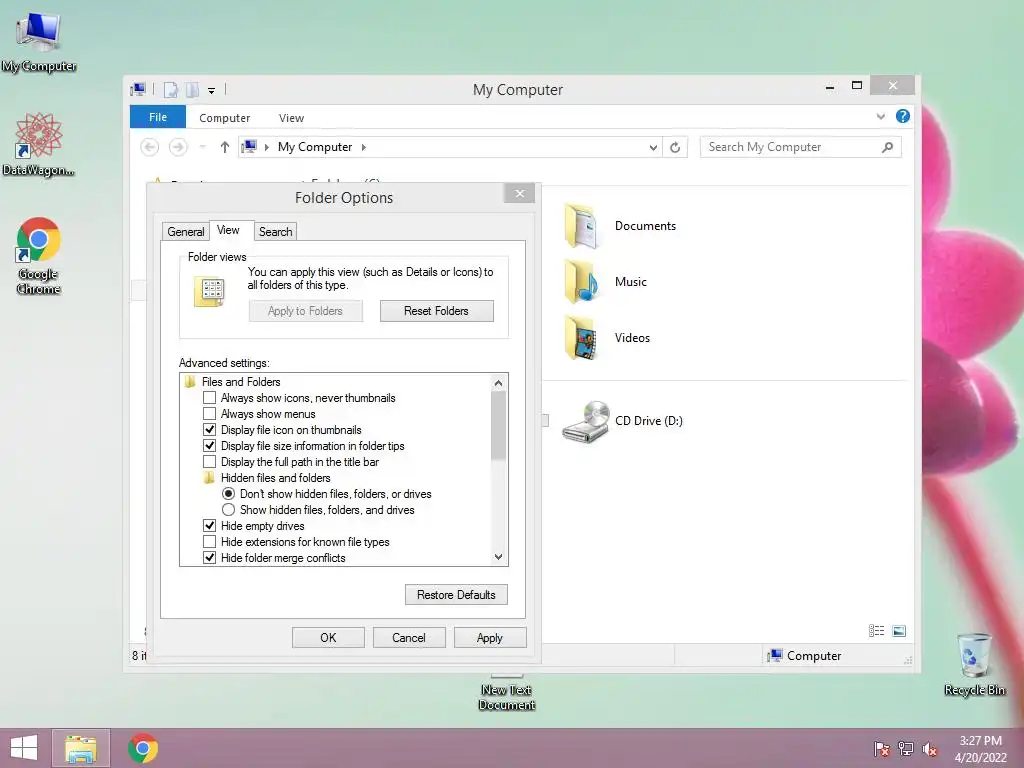Click File Explorer in the taskbar
Viewport: 1024px width, 768px height.
point(80,748)
